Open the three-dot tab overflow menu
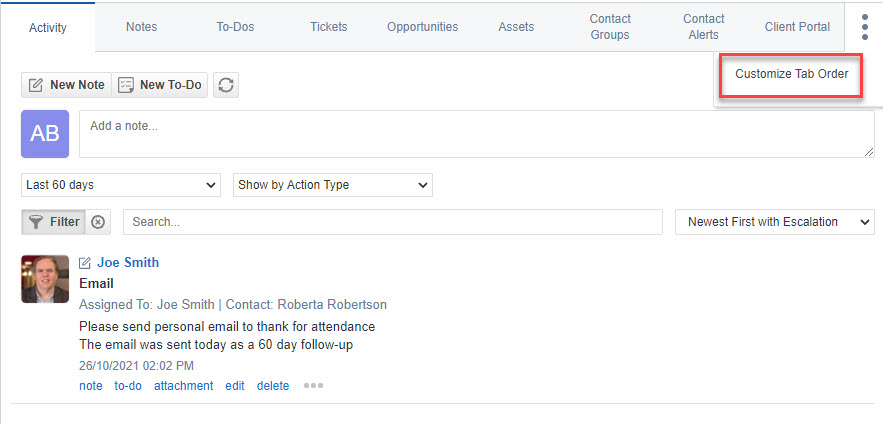The height and width of the screenshot is (424, 883). tap(865, 27)
